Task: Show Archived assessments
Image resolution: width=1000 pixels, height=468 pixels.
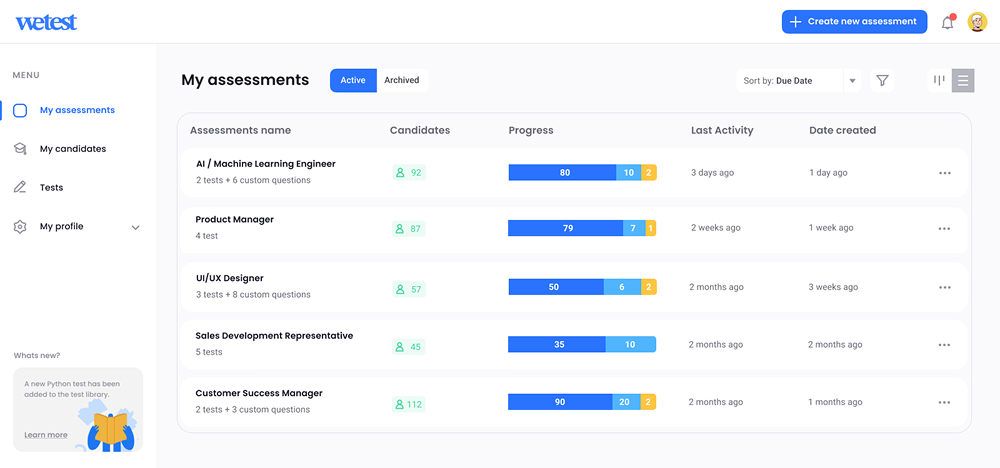Action: tap(402, 80)
